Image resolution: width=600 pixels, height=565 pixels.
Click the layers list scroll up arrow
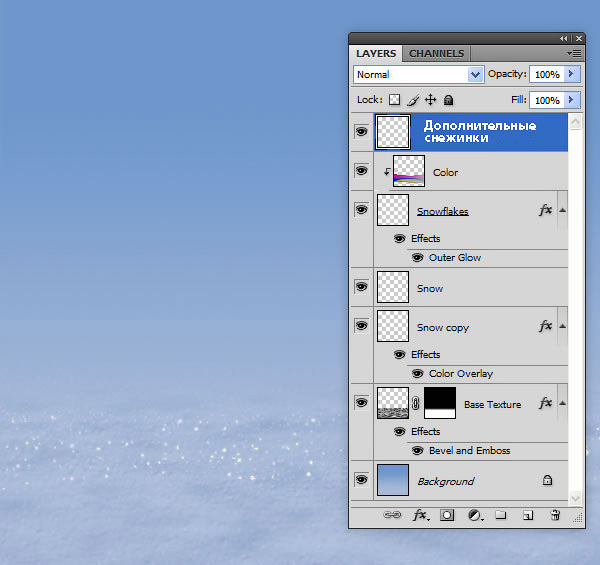pos(575,122)
